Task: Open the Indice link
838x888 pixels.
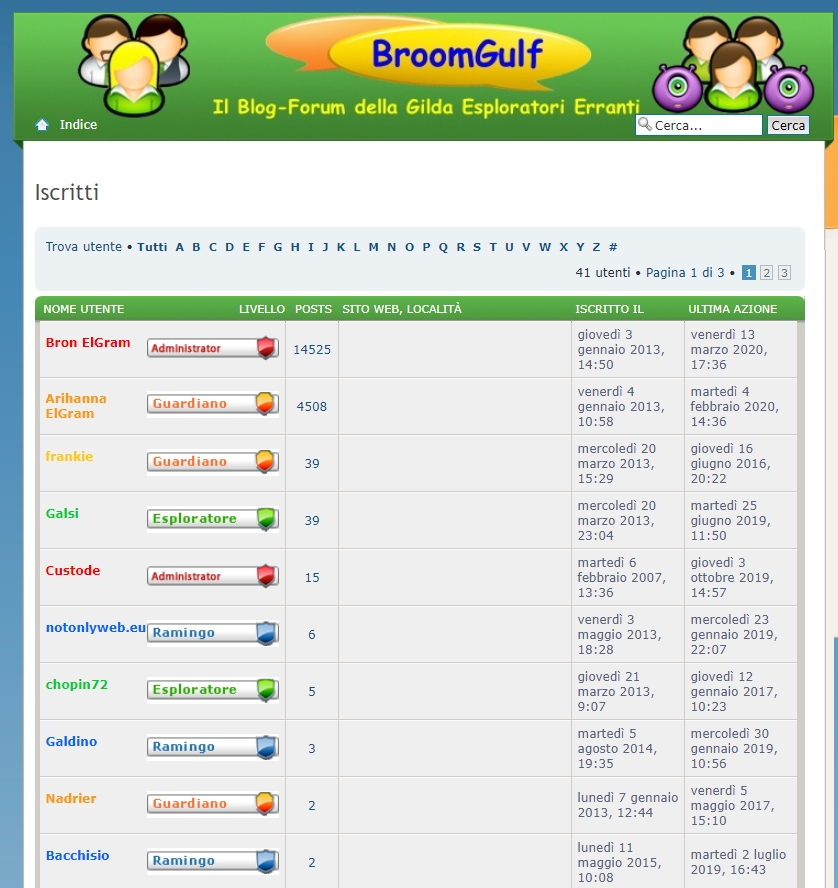Action: click(x=78, y=125)
